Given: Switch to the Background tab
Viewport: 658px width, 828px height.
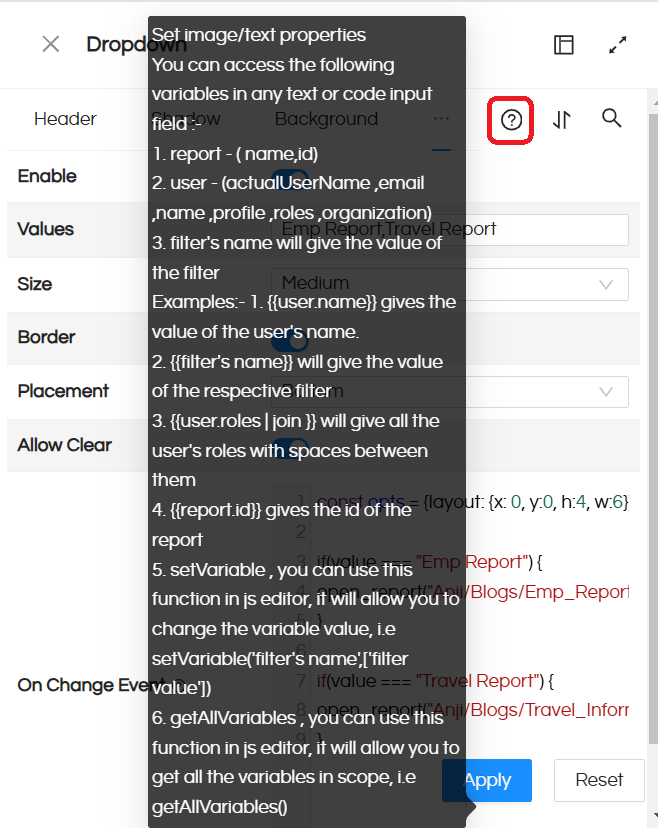Looking at the screenshot, I should tap(326, 119).
